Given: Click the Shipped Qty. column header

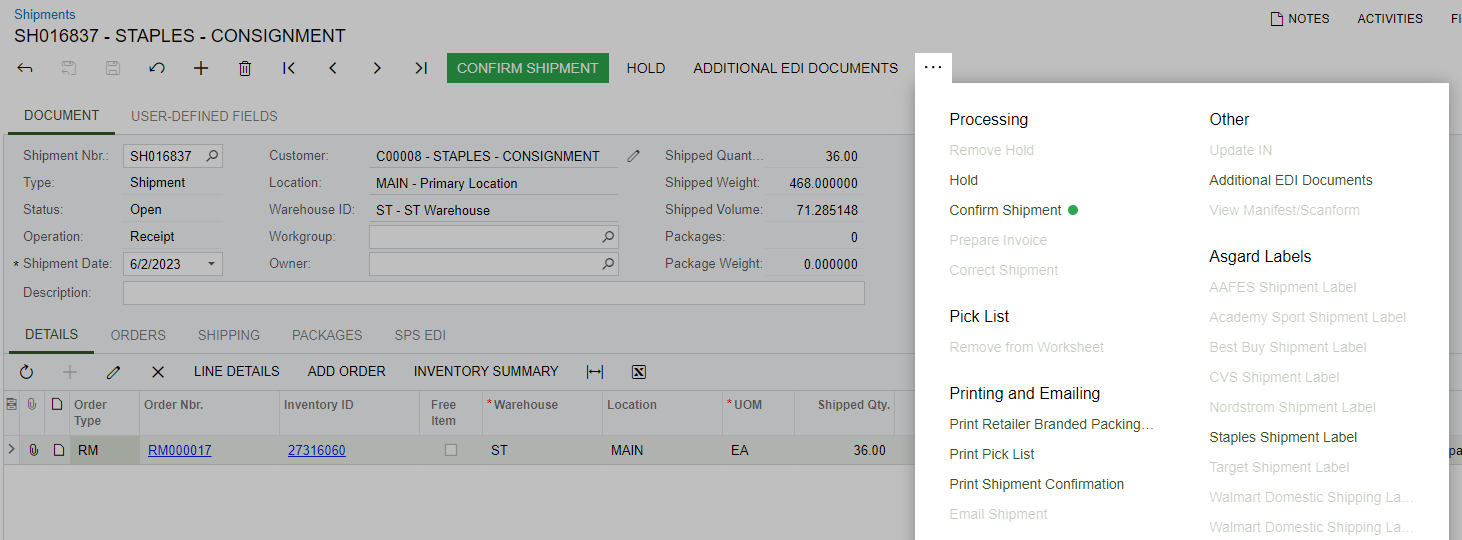Looking at the screenshot, I should [x=844, y=413].
